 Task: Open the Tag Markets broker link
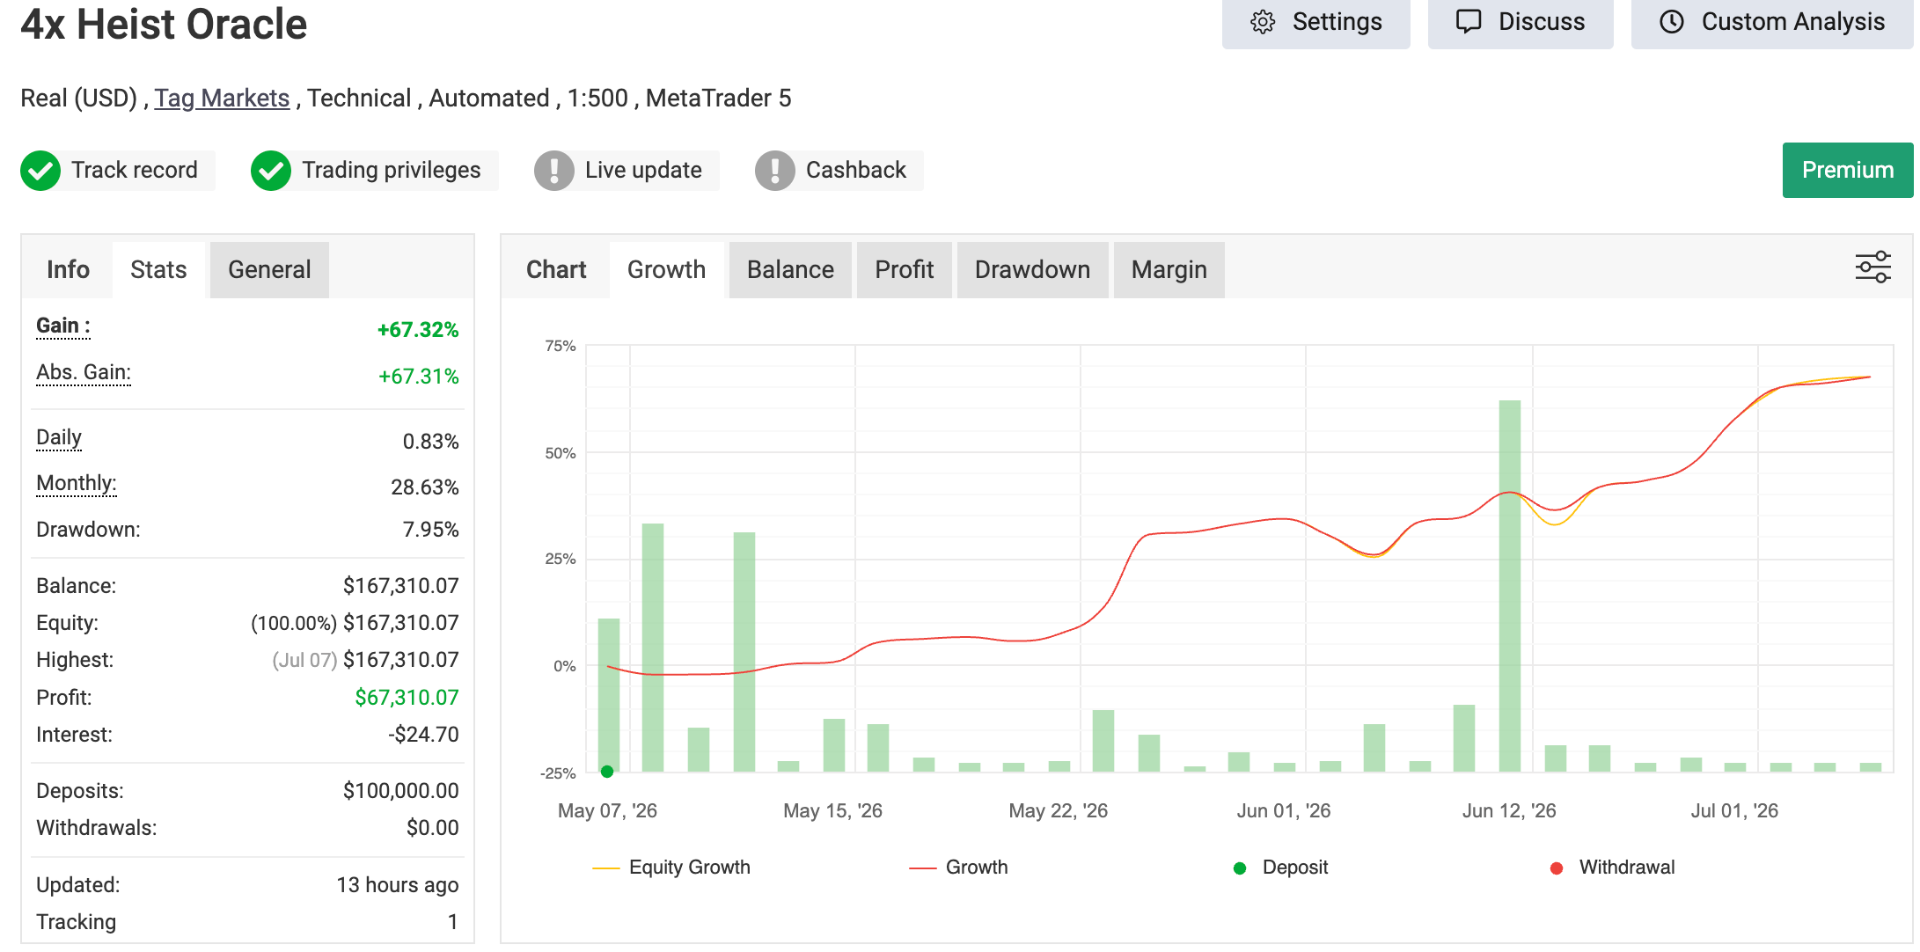point(222,98)
